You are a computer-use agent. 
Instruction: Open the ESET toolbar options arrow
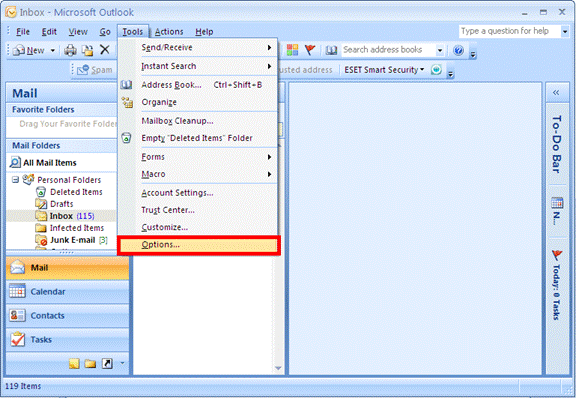[x=451, y=74]
